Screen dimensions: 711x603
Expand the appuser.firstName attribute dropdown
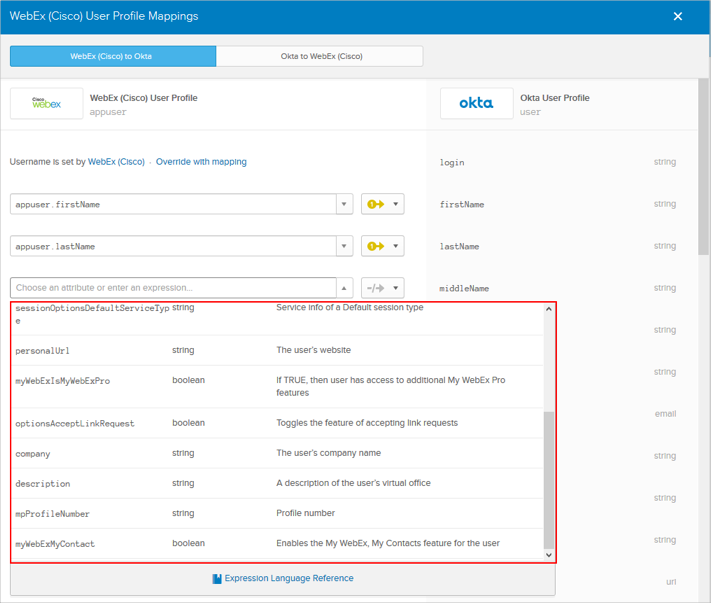344,204
